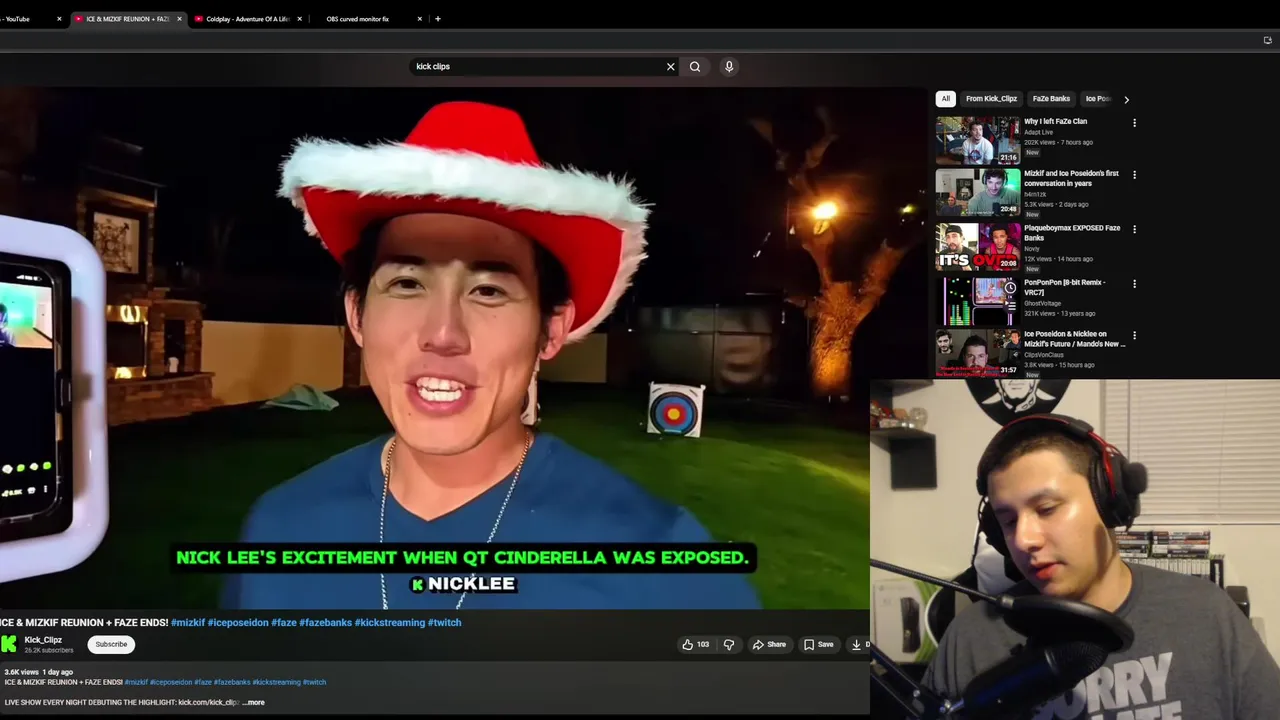Screen dimensions: 1280x720
Task: Dislike the video with thumbs down
Action: click(729, 644)
